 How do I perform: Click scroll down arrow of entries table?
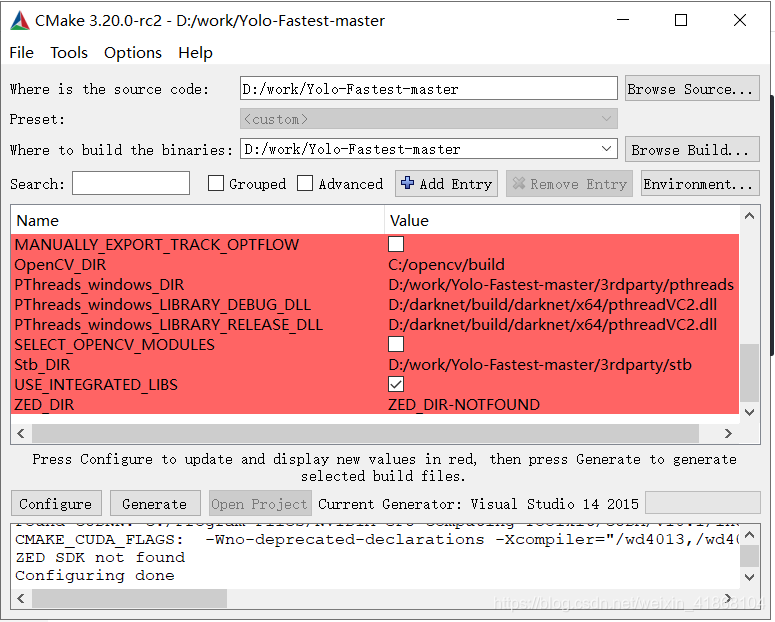coord(749,412)
